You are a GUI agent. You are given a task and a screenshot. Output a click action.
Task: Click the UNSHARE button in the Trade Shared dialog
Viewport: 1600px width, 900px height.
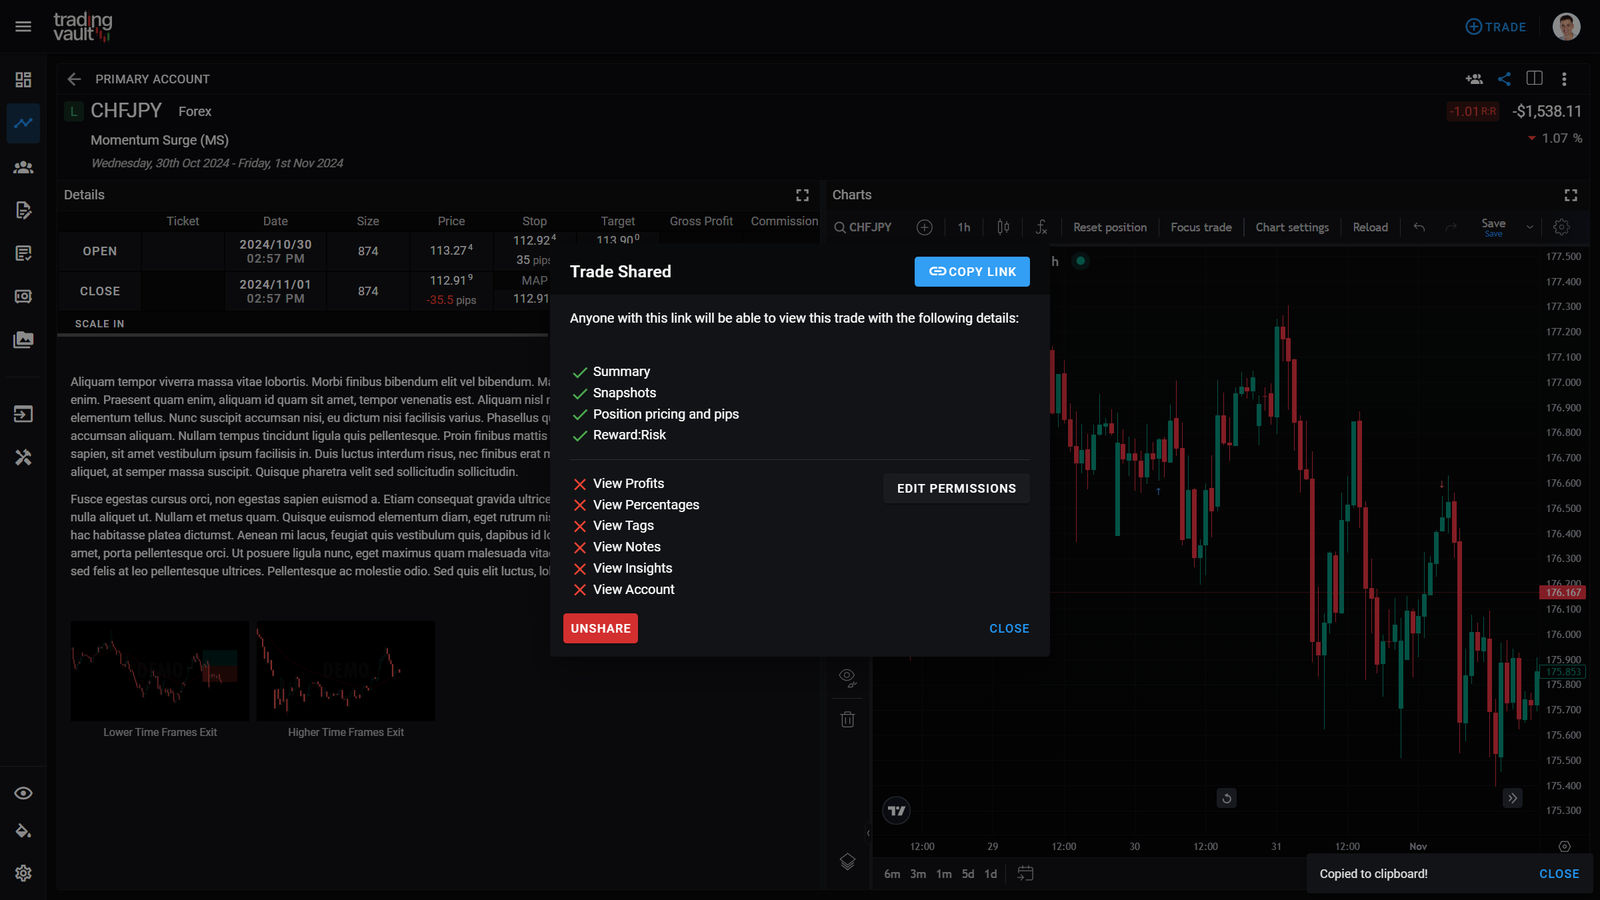coord(600,628)
